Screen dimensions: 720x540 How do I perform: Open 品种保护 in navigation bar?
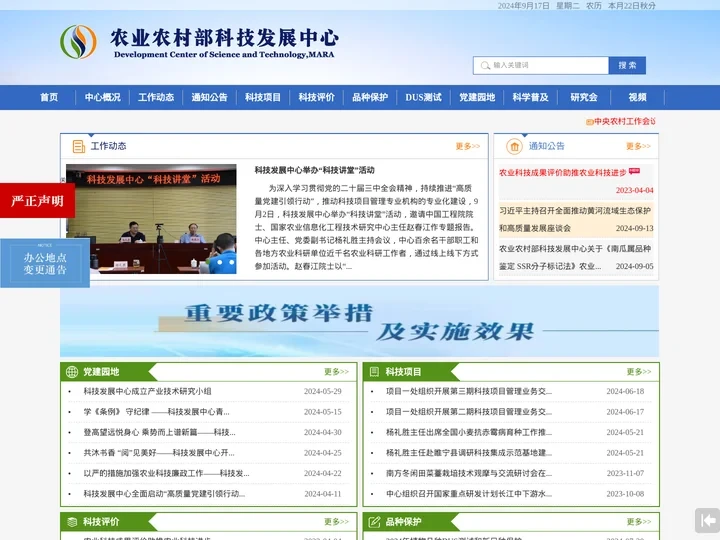370,97
